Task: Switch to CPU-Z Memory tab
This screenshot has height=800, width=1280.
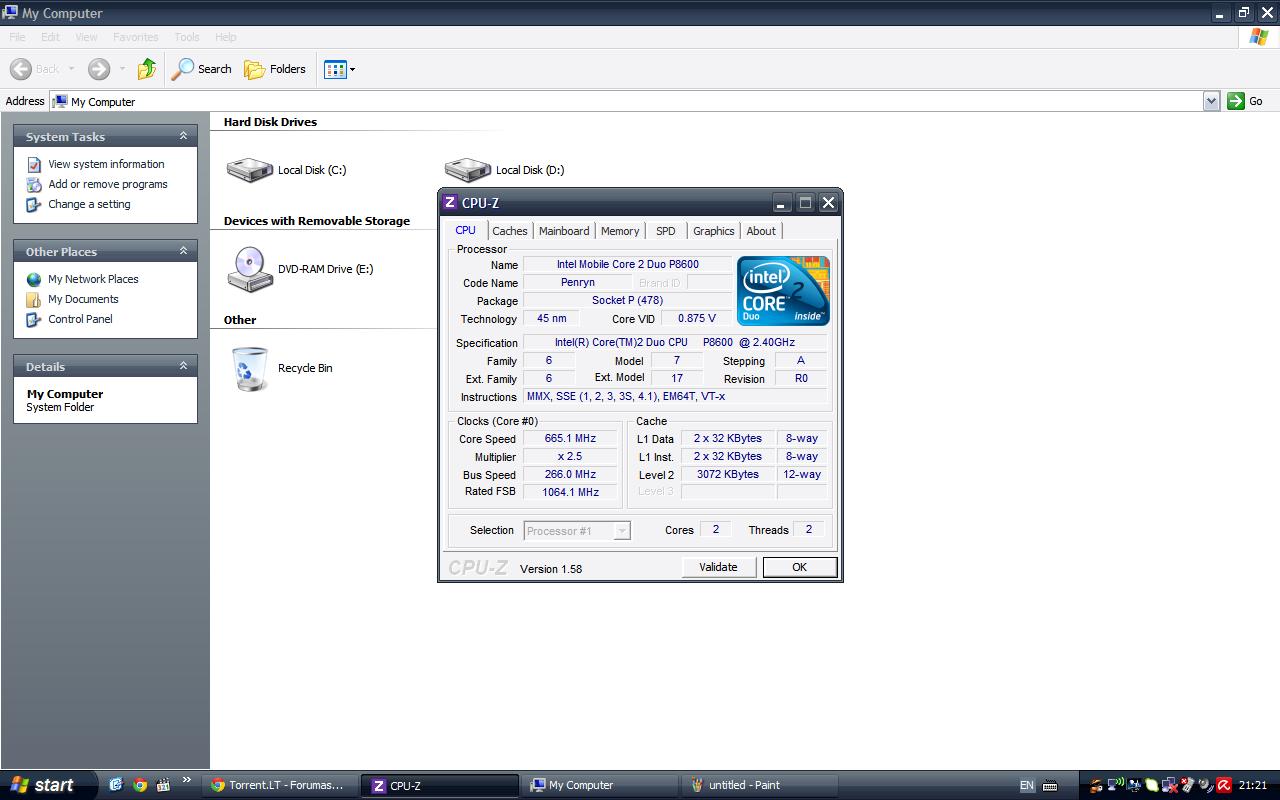Action: coord(620,231)
